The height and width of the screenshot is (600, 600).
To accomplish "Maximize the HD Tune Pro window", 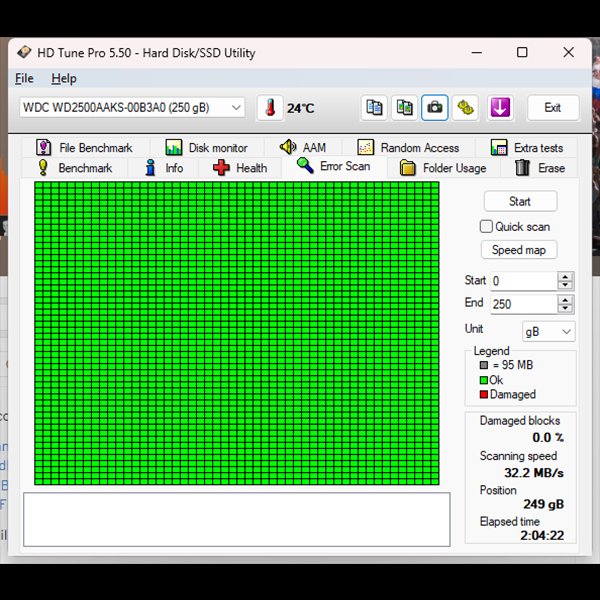I will [522, 52].
